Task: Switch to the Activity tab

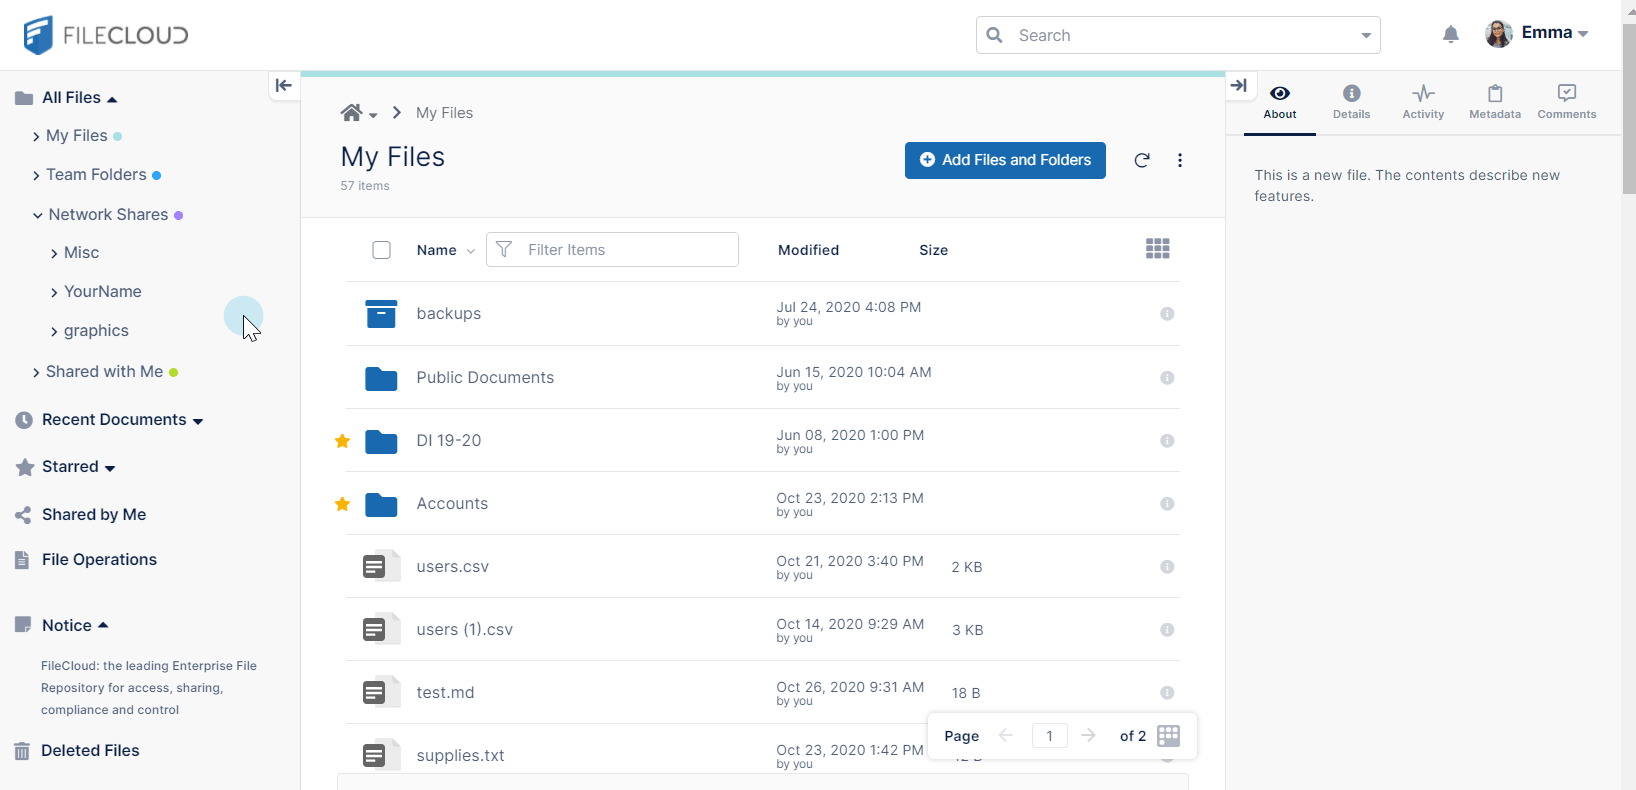Action: (1423, 101)
